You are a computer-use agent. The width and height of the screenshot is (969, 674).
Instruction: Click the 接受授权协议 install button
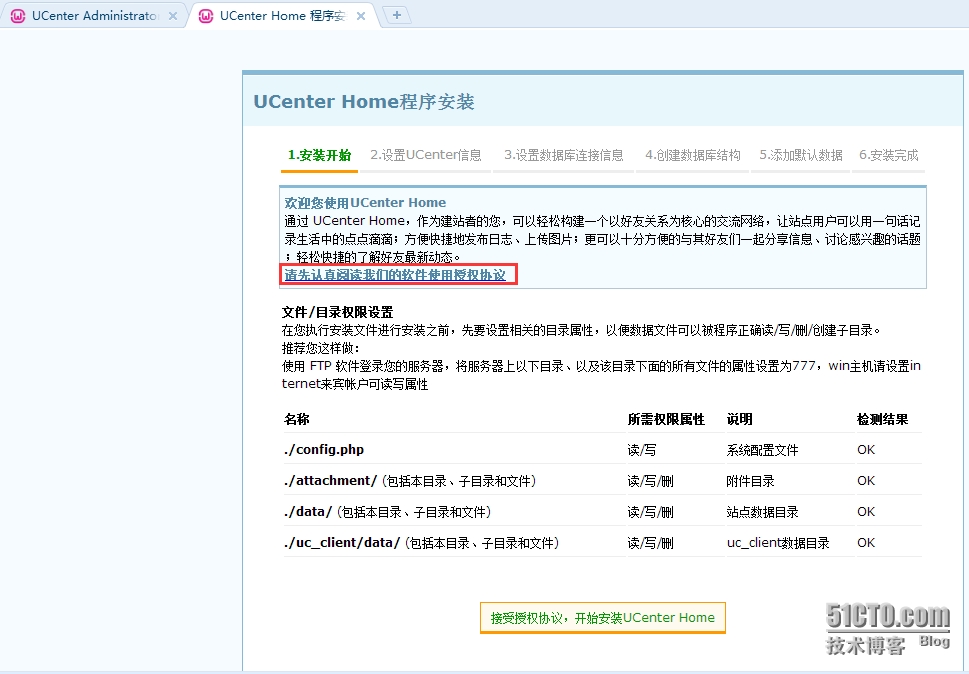click(x=602, y=617)
